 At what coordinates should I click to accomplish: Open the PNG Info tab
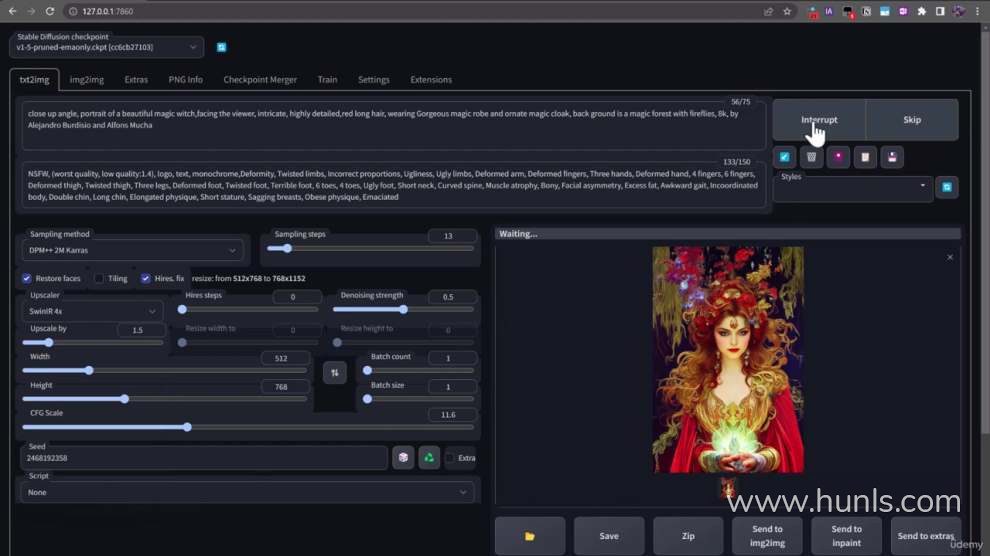pos(186,80)
